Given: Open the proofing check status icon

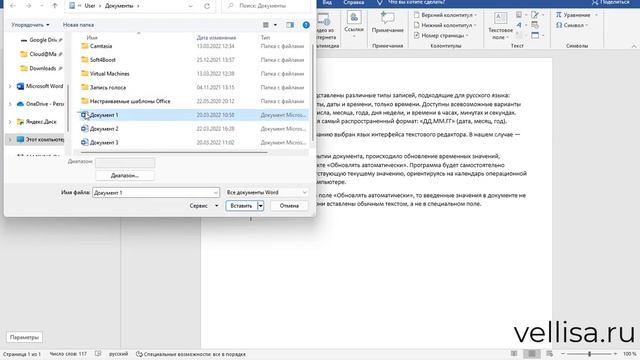Looking at the screenshot, I should (x=98, y=354).
